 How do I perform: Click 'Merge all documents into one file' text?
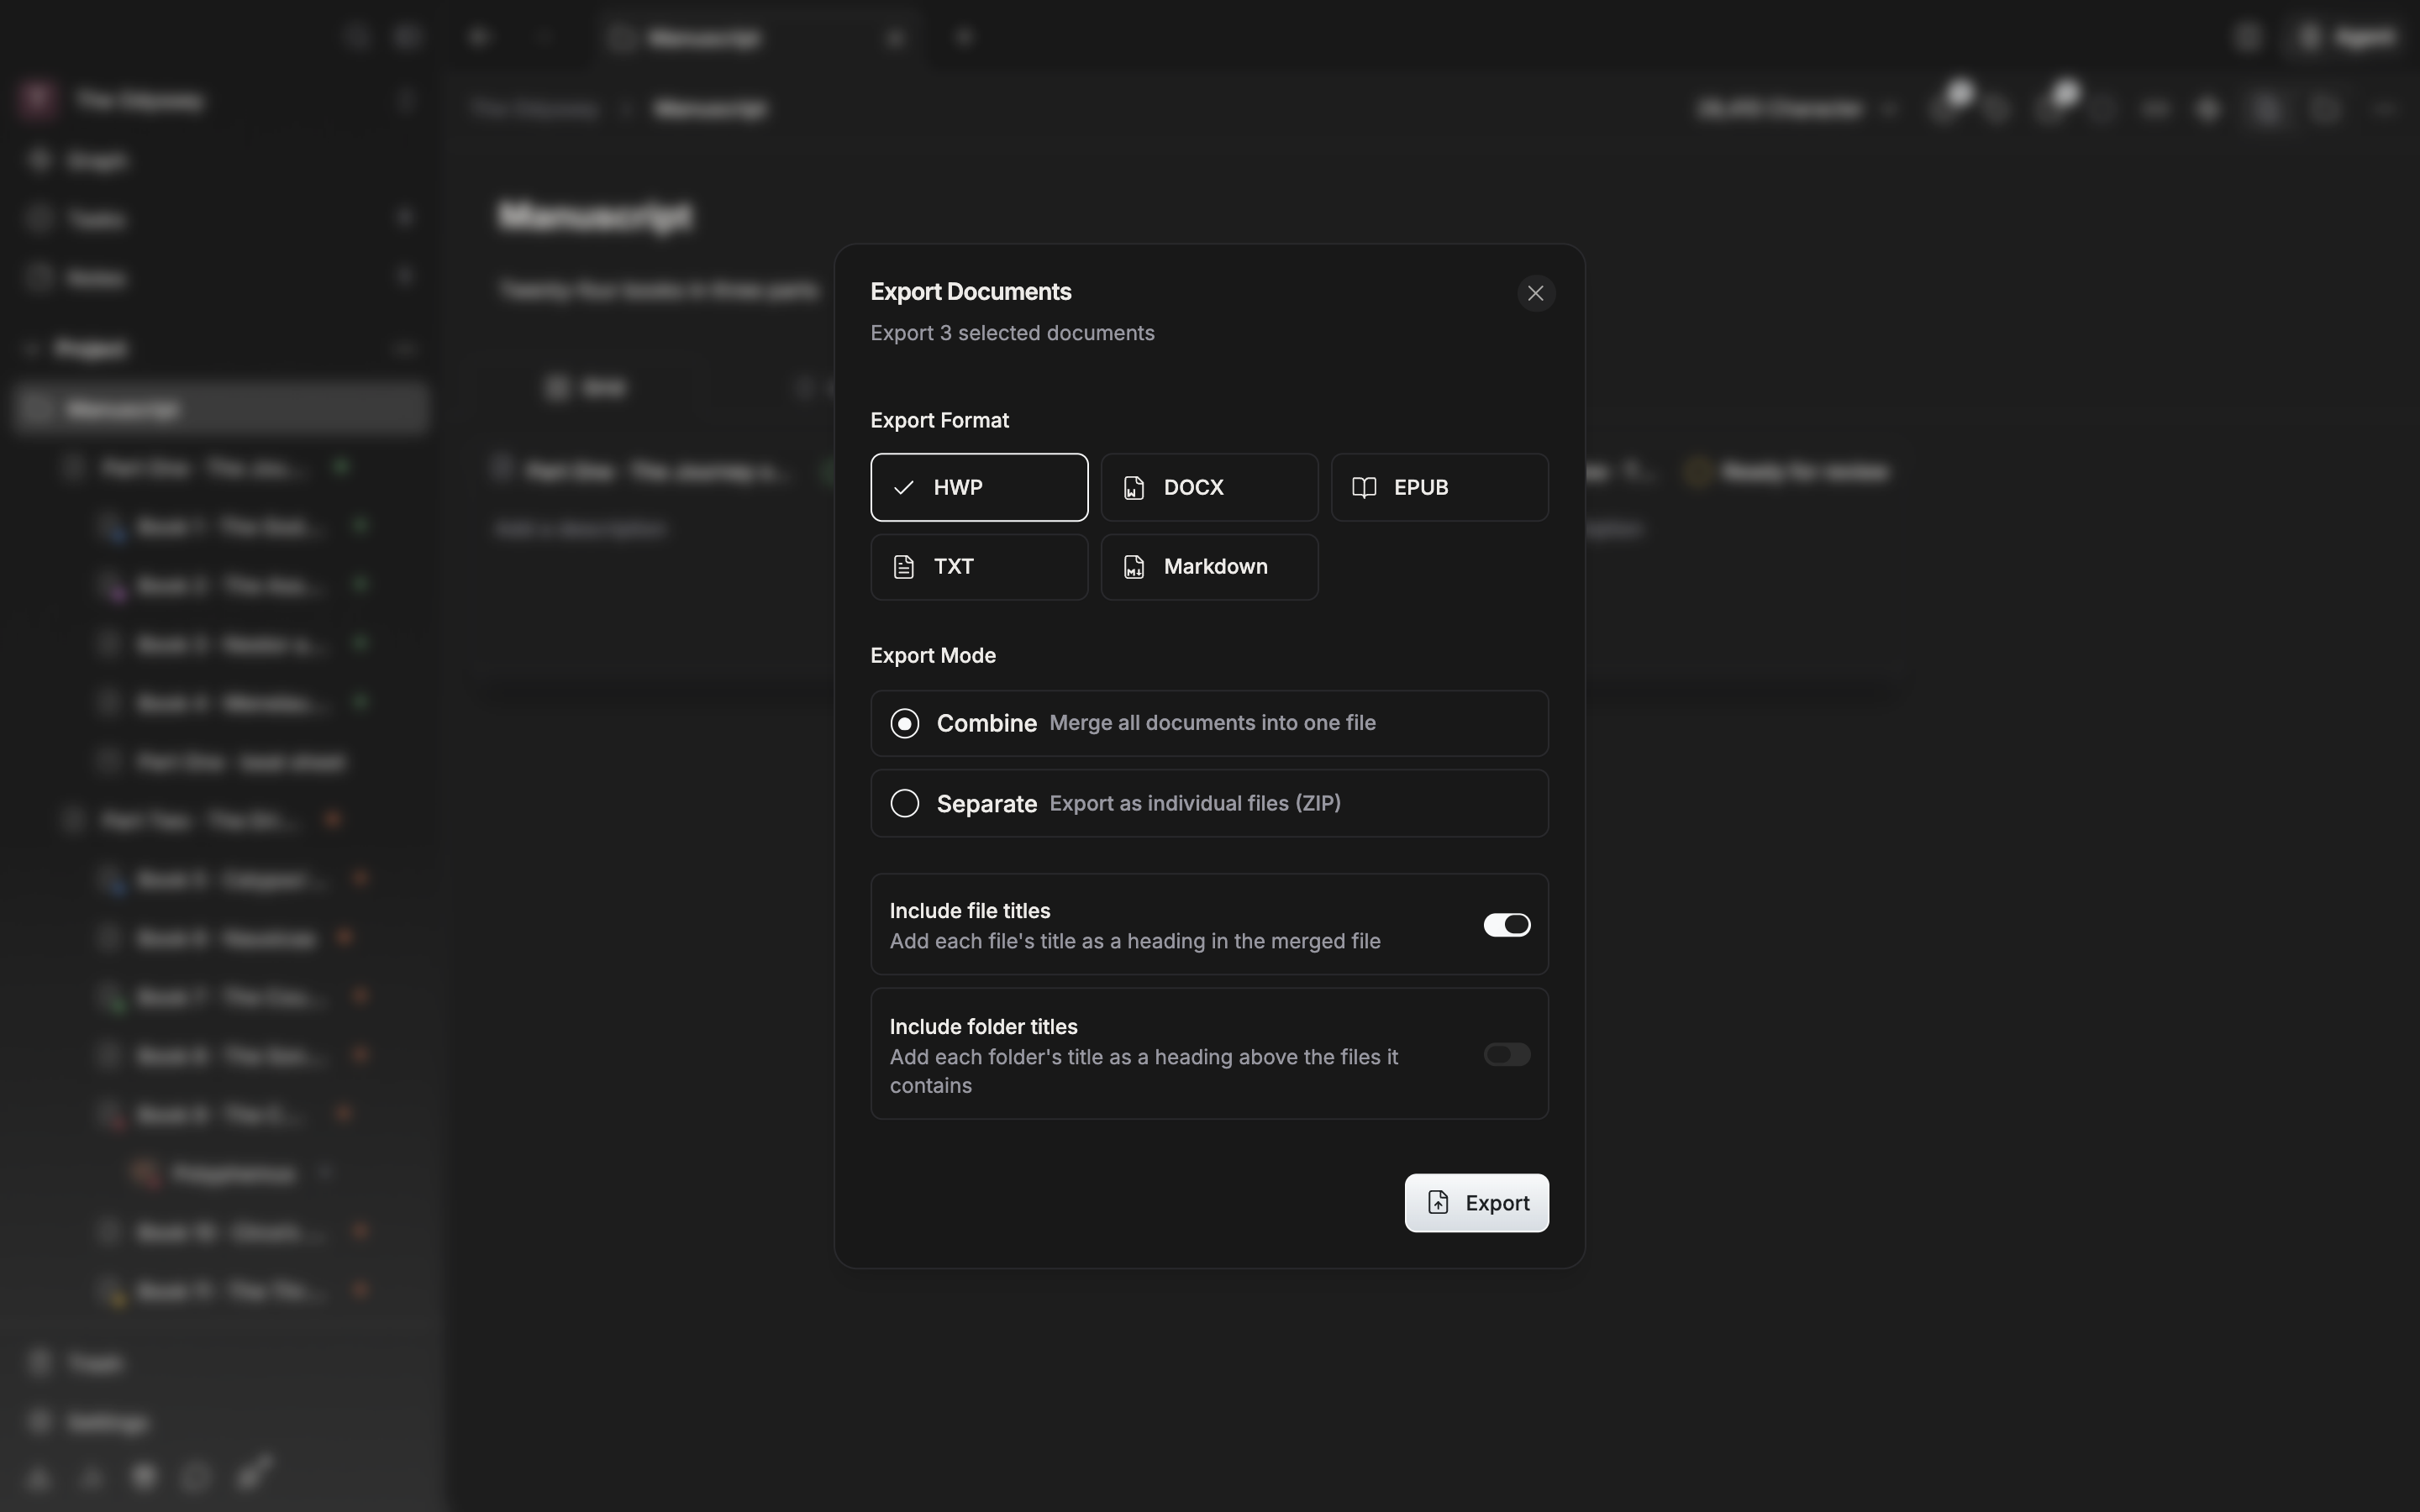pyautogui.click(x=1212, y=723)
